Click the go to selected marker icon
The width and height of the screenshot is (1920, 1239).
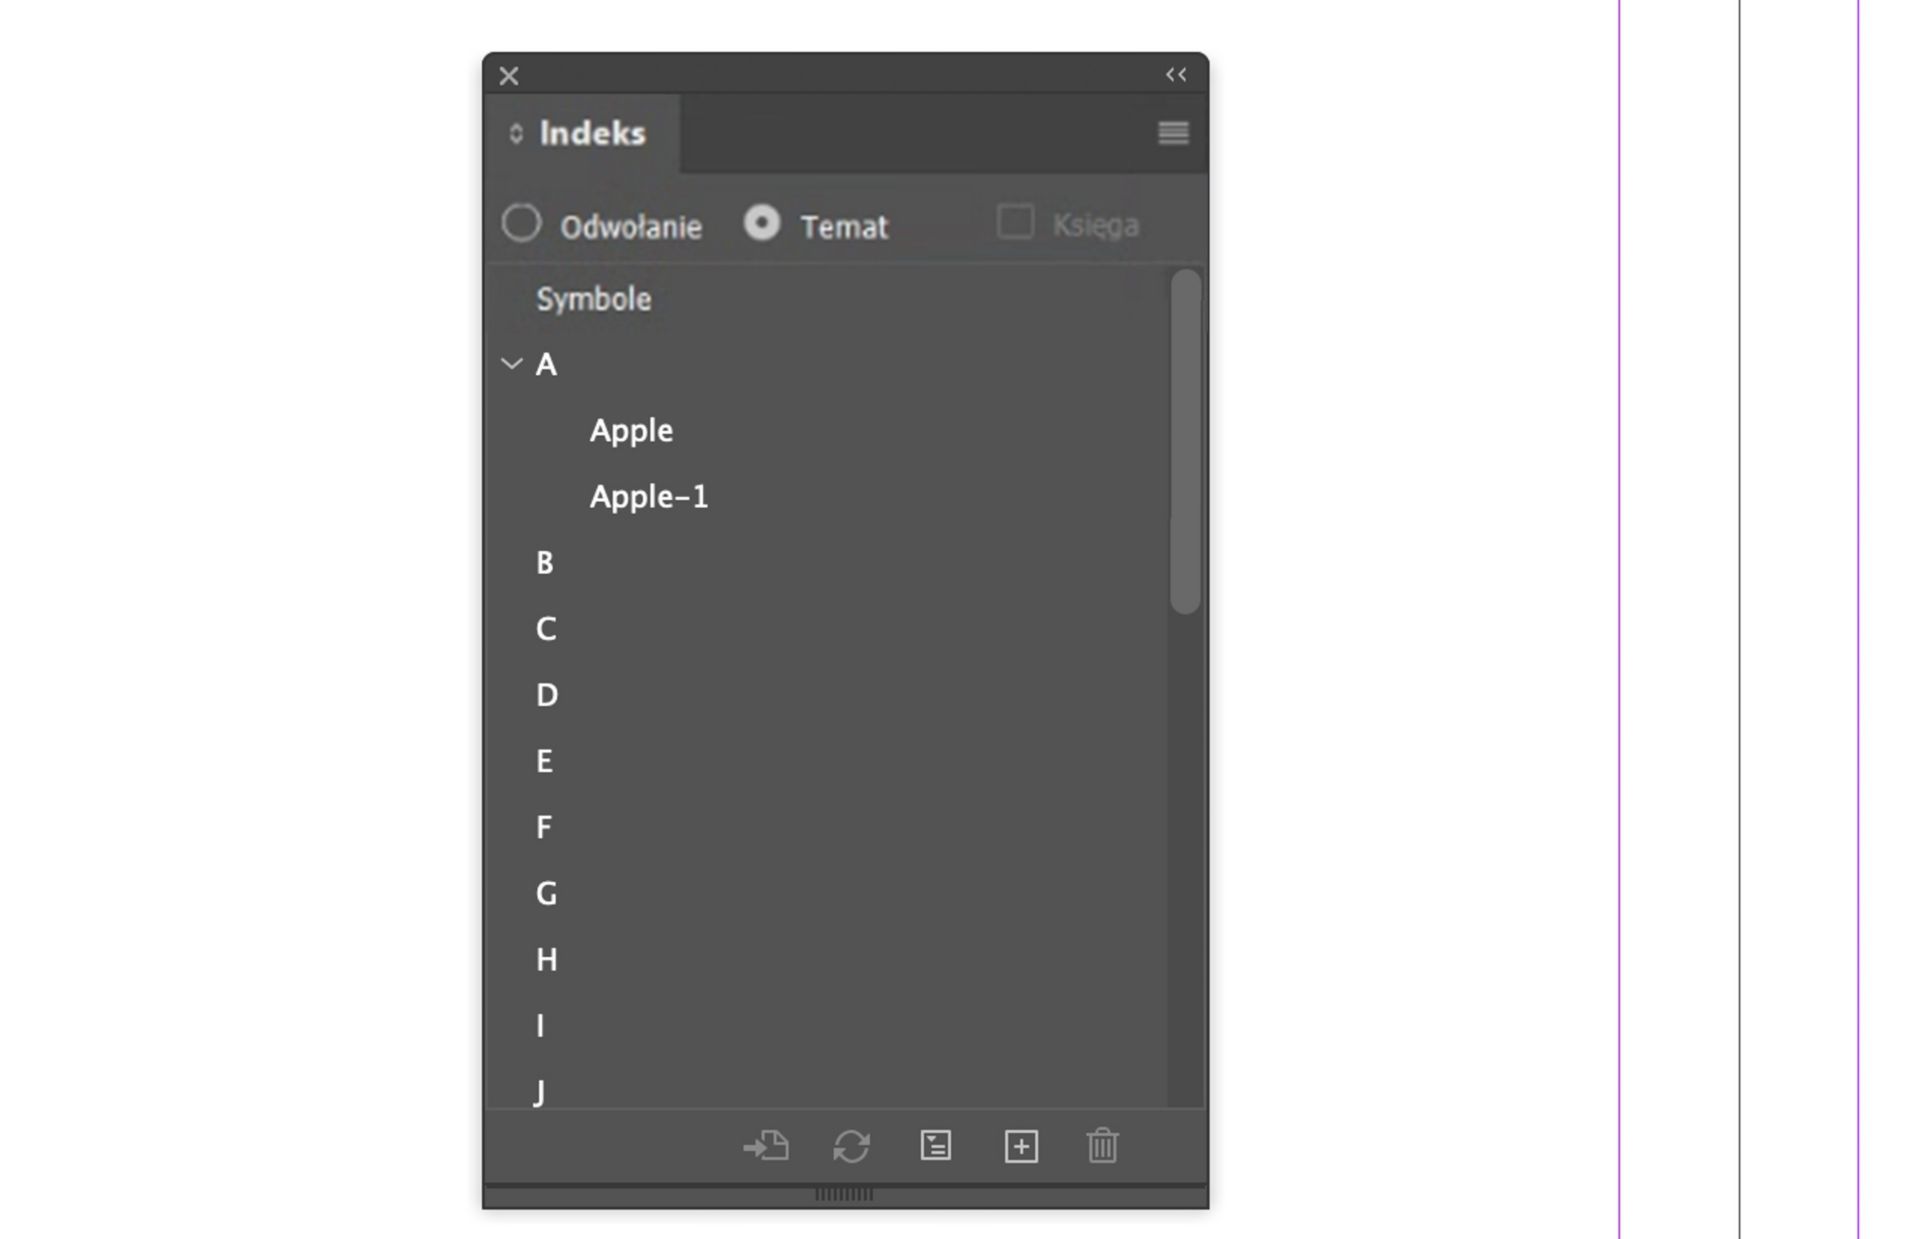pos(766,1146)
